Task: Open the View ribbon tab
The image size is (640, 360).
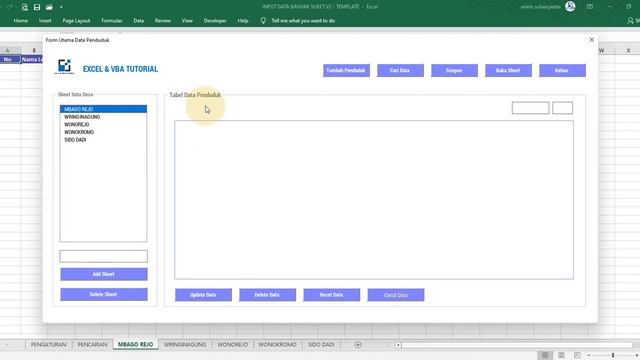Action: point(187,20)
